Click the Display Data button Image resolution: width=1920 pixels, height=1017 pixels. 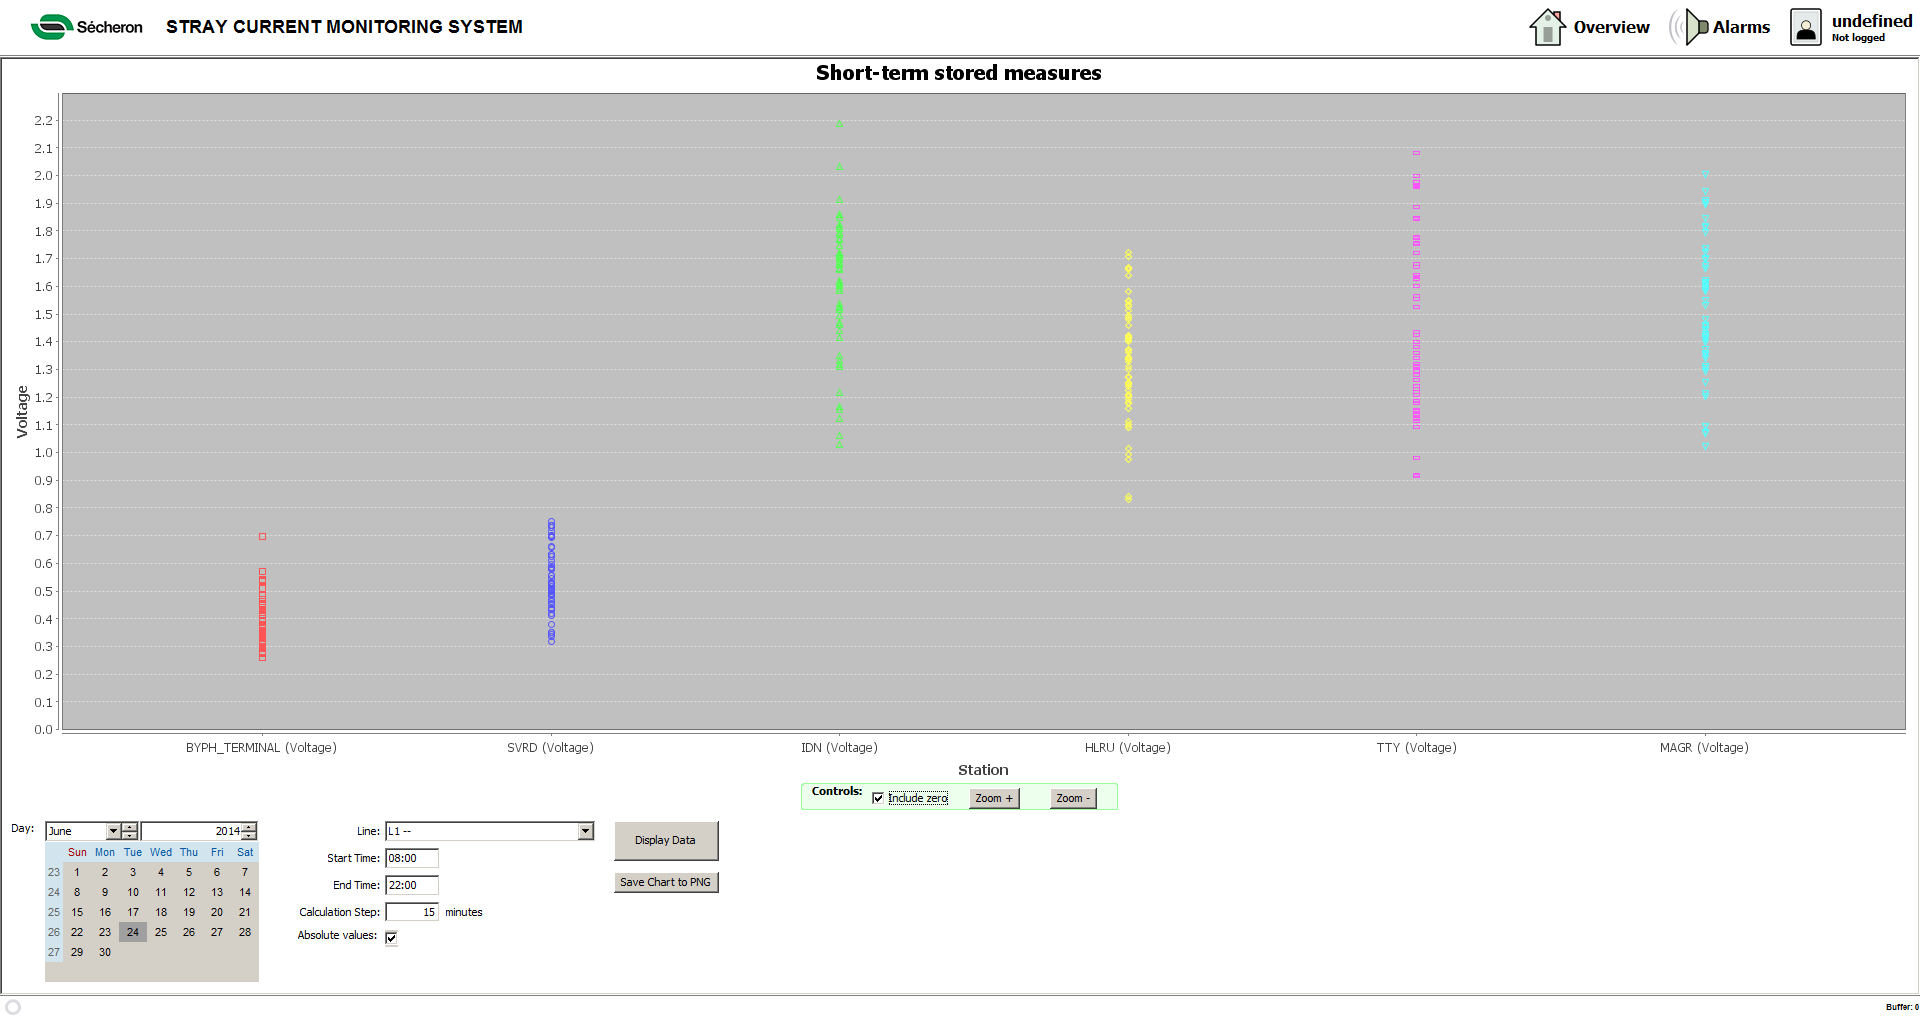click(665, 841)
